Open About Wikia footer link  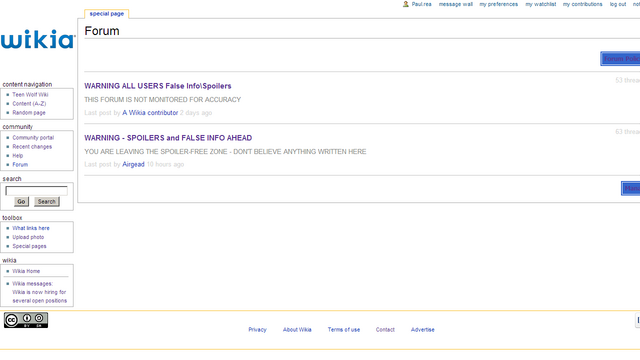(297, 329)
